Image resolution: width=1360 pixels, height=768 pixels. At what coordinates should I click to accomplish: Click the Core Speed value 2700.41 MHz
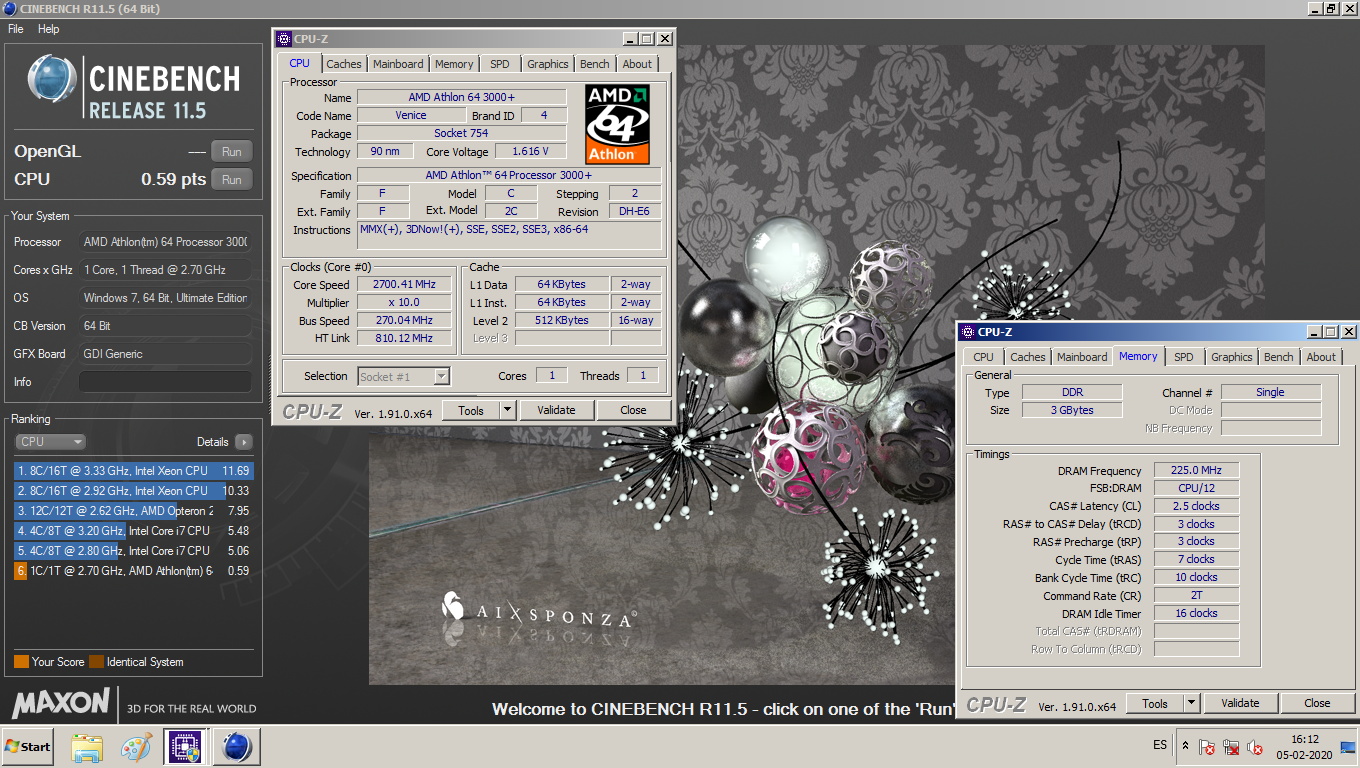pos(403,285)
